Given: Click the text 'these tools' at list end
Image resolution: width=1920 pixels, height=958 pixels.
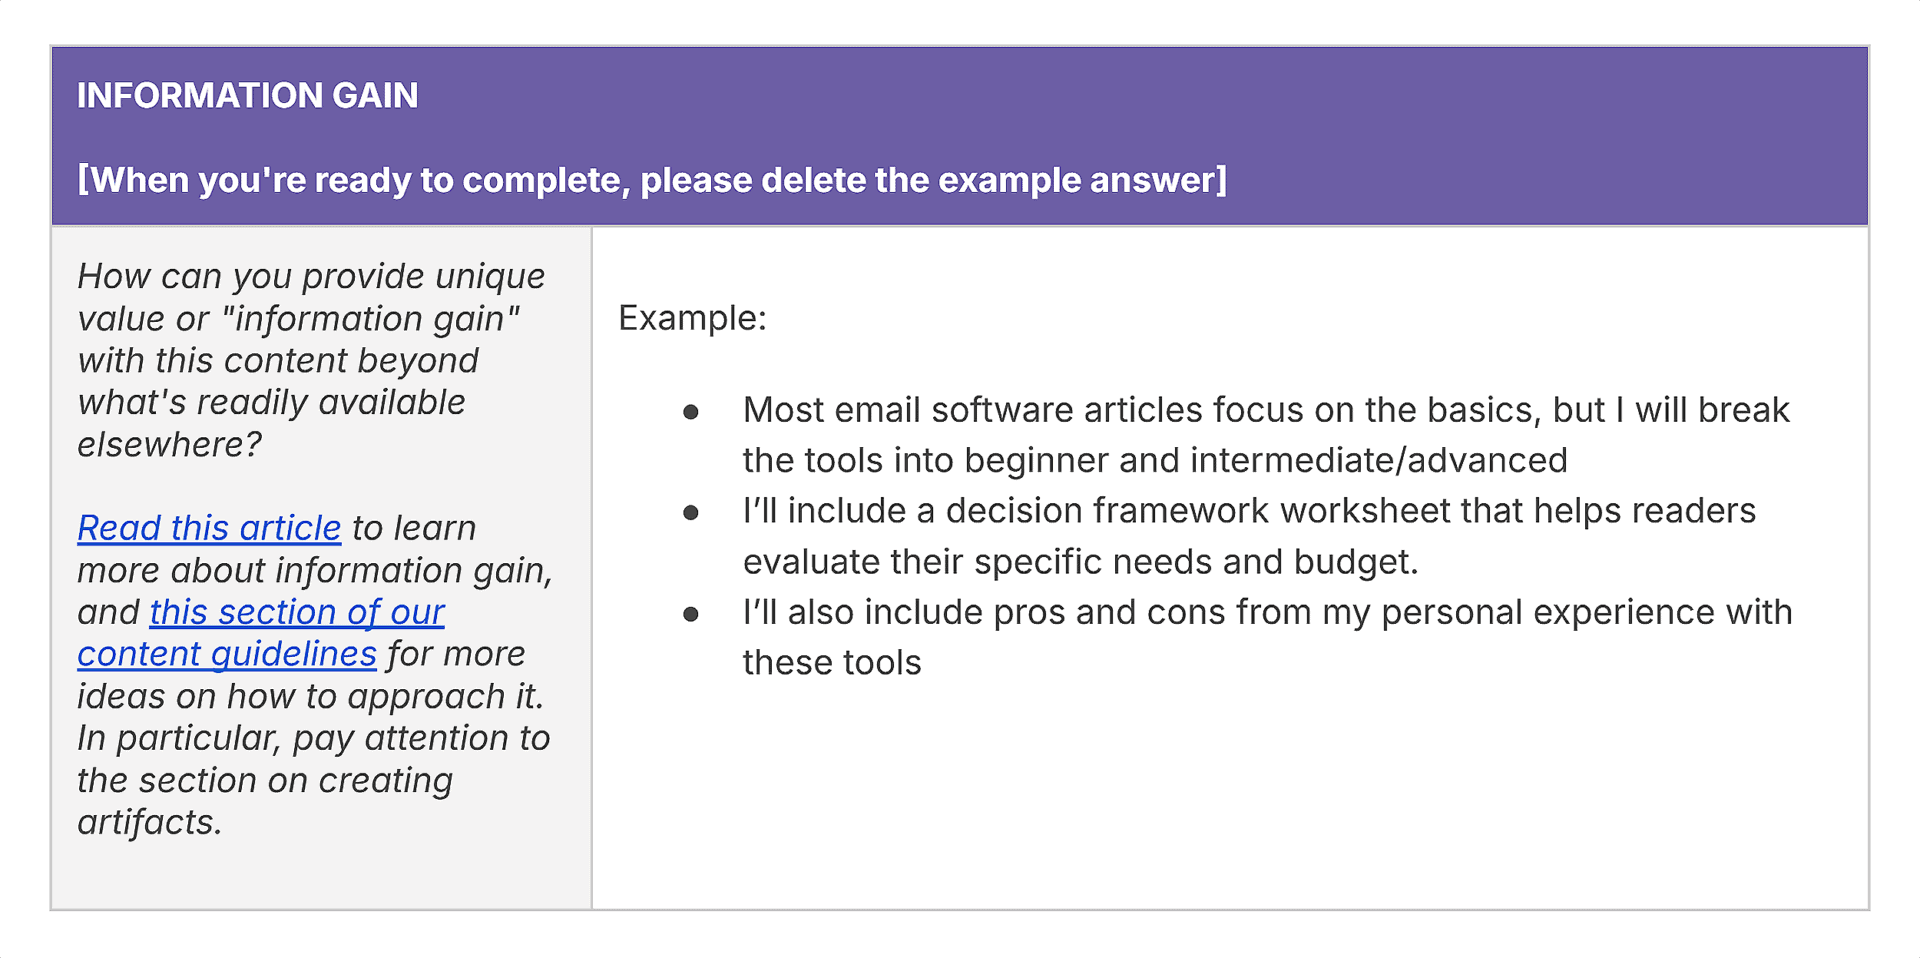Looking at the screenshot, I should [832, 663].
